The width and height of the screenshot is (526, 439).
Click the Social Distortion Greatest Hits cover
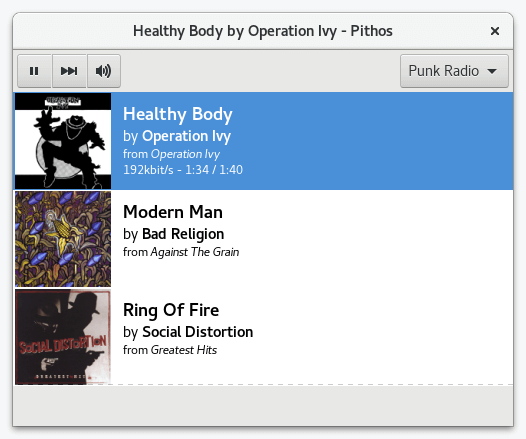(x=63, y=337)
